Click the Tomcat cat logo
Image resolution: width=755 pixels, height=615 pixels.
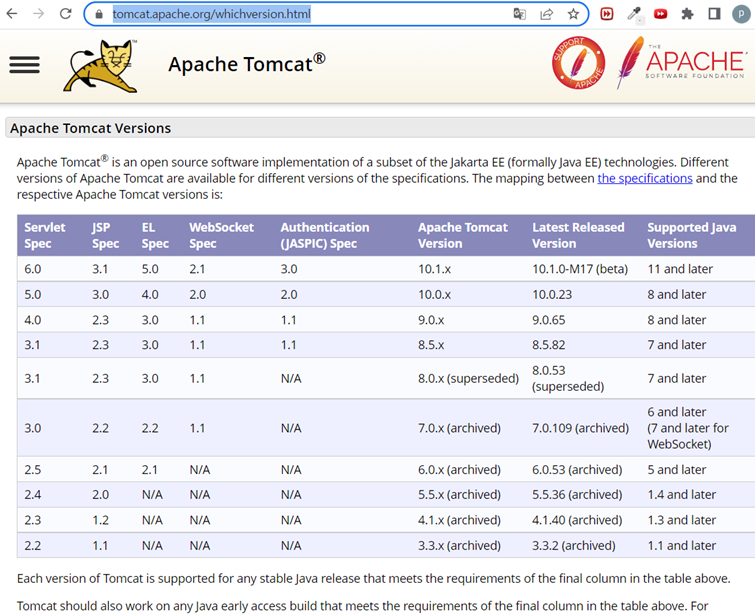[101, 66]
